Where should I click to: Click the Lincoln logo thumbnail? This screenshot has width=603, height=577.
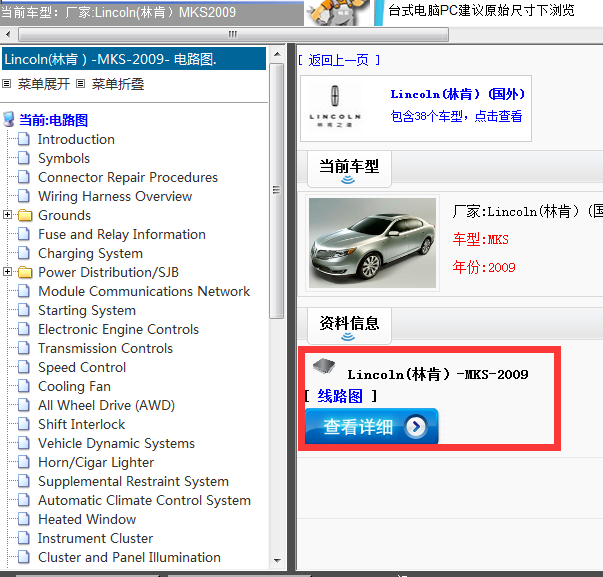[335, 107]
